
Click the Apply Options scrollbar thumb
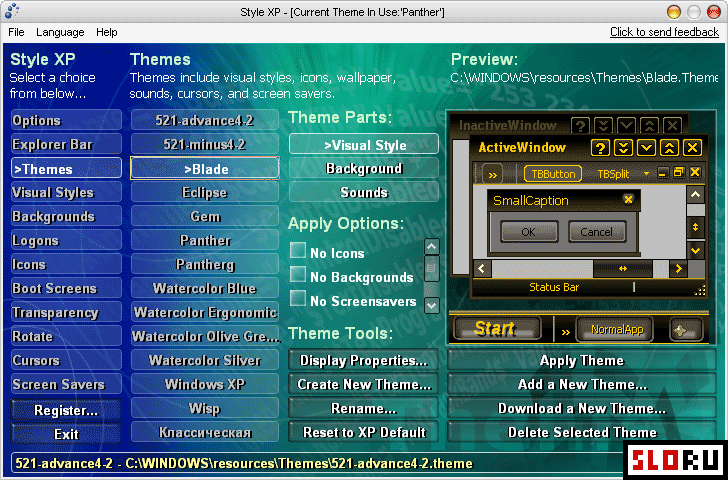432,268
